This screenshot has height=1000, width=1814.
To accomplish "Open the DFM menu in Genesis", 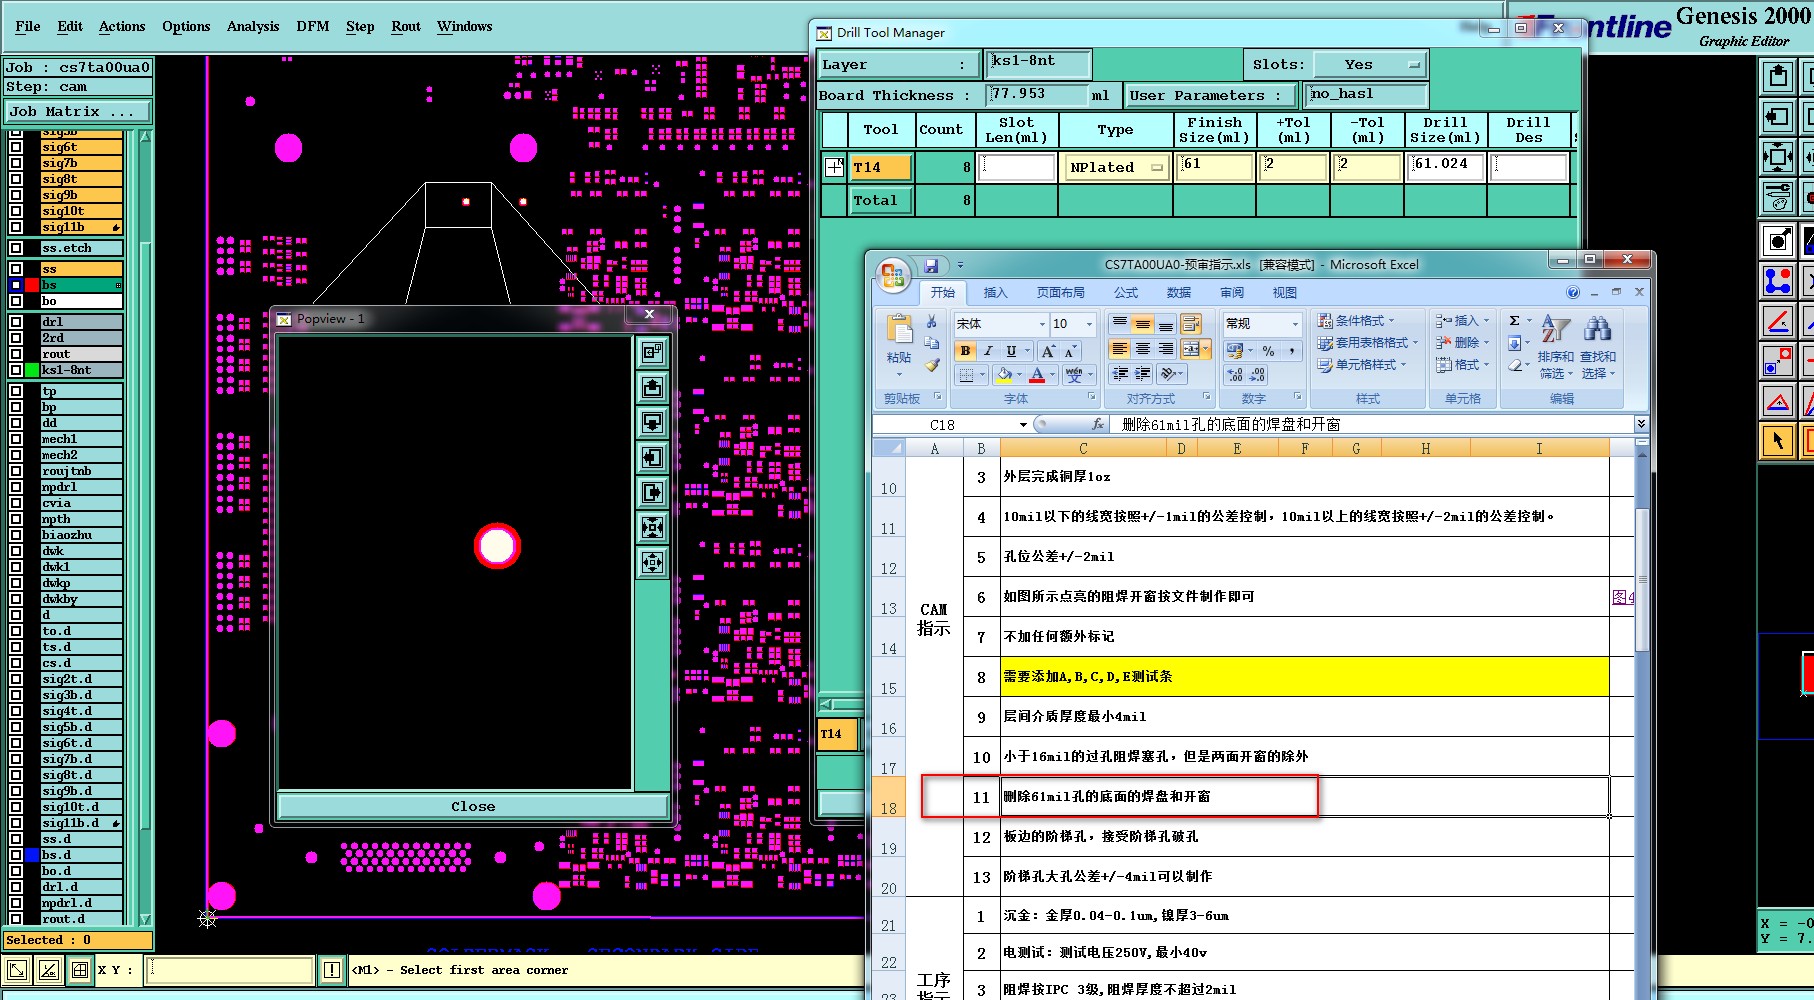I will (x=313, y=27).
